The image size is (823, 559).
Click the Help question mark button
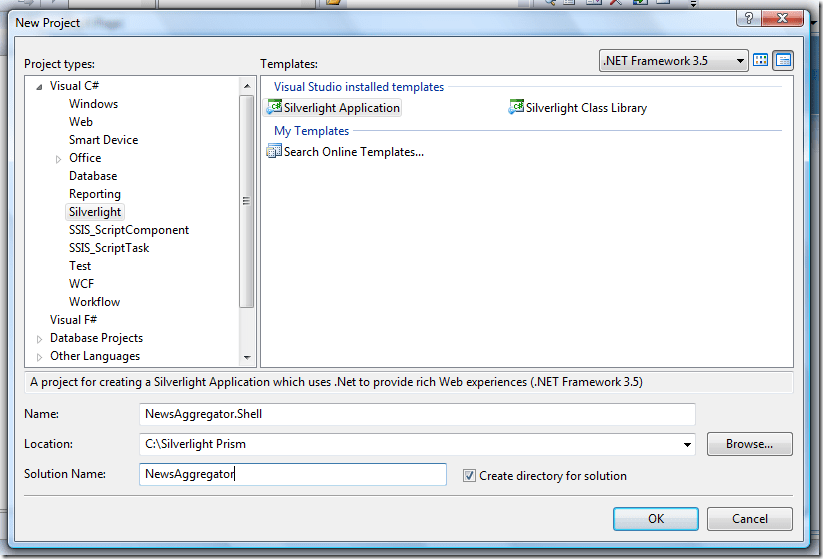click(746, 19)
